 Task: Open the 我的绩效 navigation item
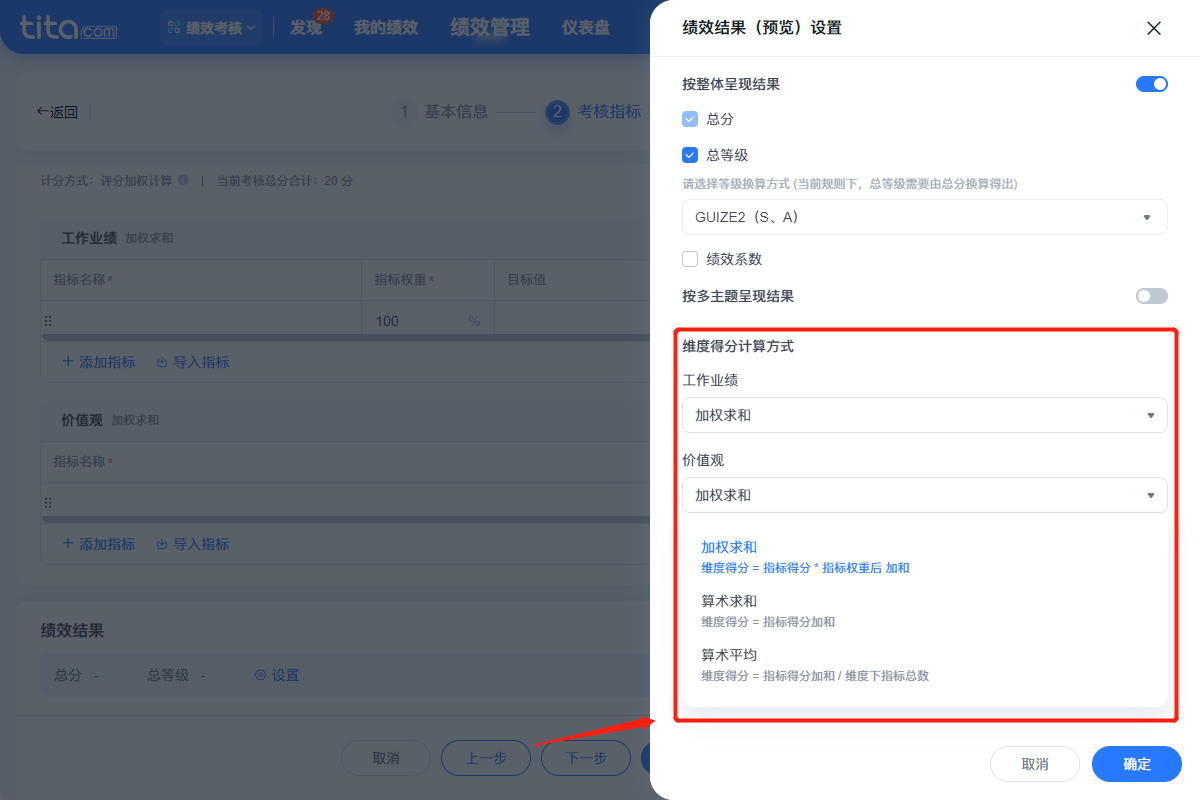click(388, 27)
